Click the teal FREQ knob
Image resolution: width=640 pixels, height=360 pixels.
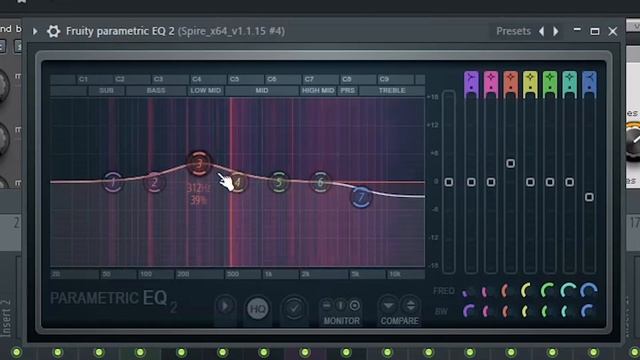[x=568, y=291]
